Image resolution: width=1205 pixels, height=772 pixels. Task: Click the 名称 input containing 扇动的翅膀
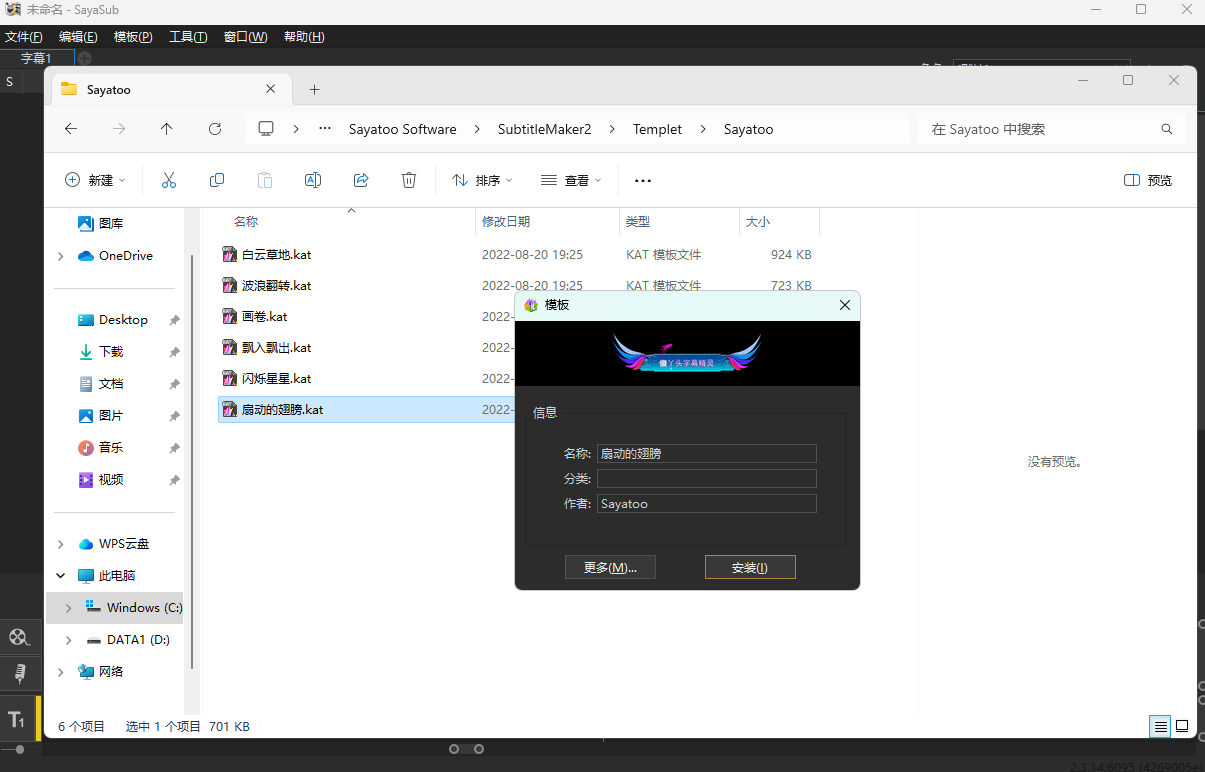[x=706, y=453]
